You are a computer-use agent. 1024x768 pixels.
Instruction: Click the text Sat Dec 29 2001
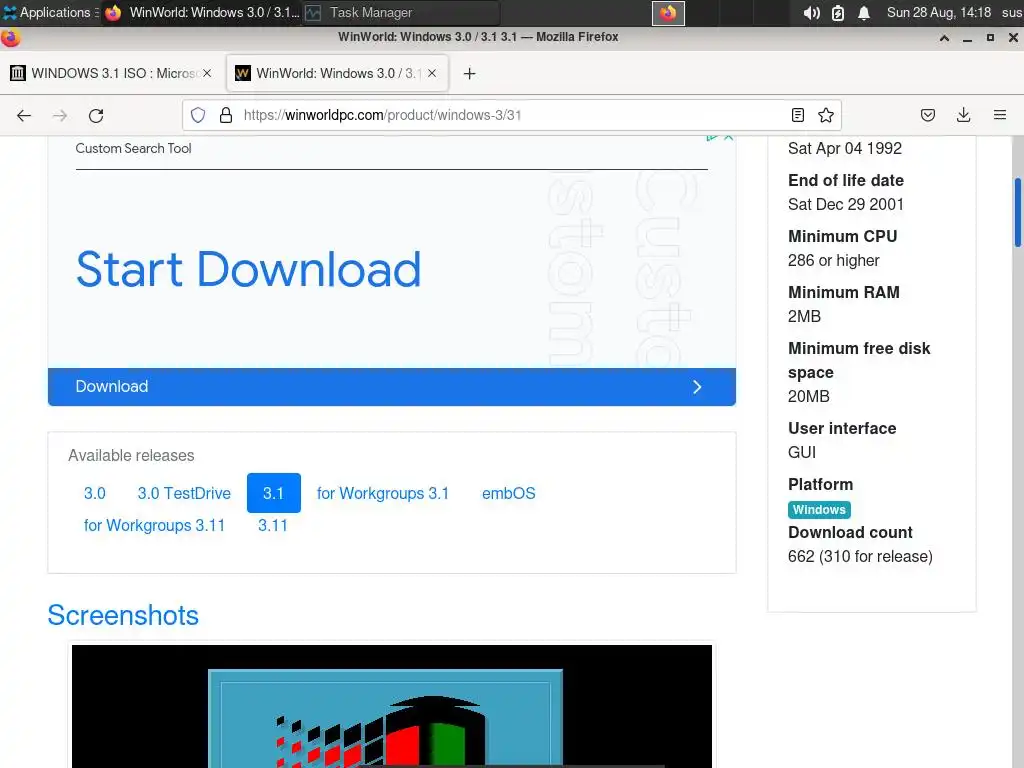[x=846, y=204]
